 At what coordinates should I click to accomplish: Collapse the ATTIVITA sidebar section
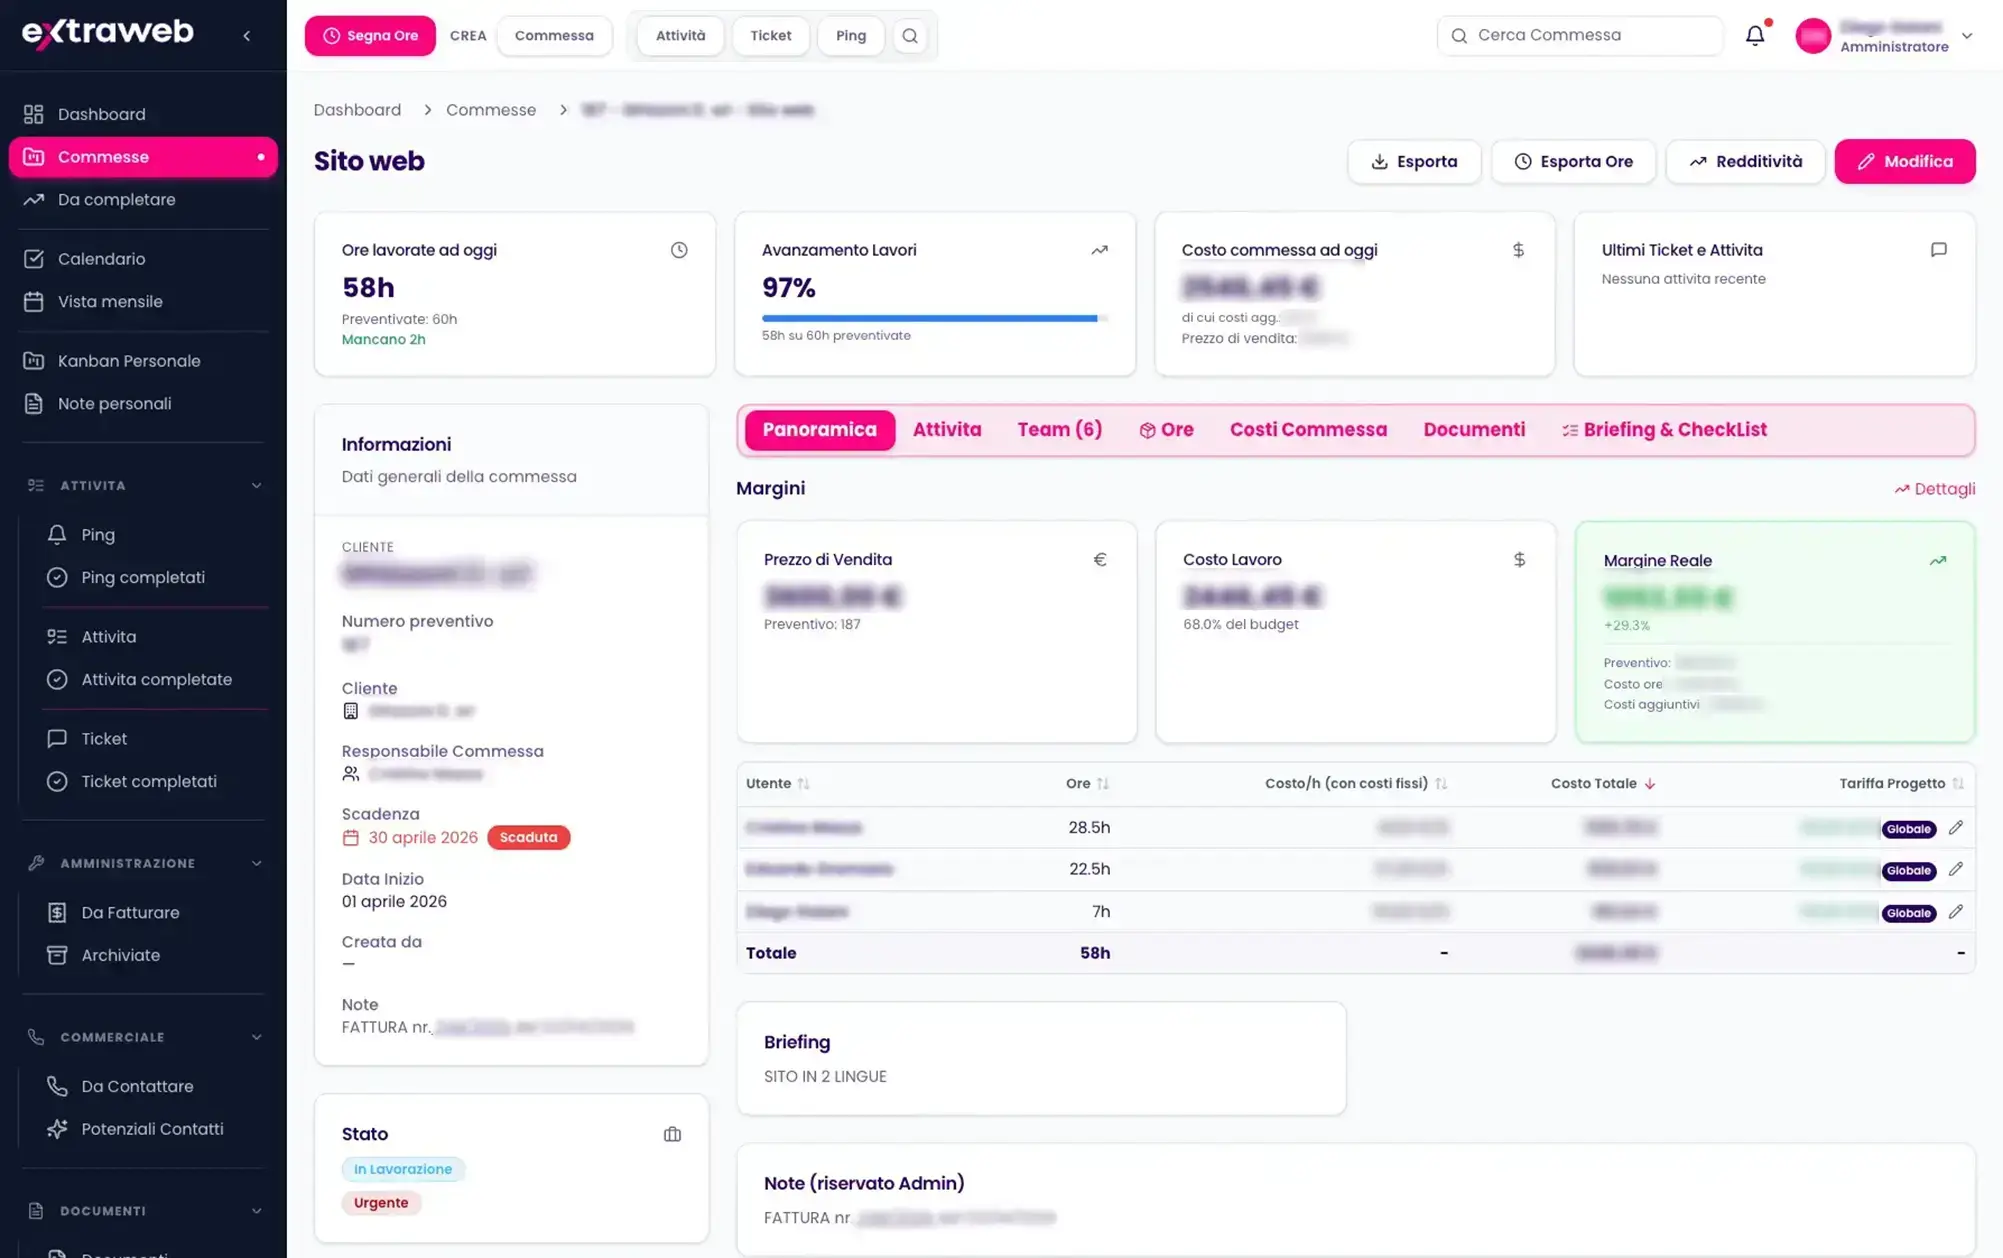(256, 486)
